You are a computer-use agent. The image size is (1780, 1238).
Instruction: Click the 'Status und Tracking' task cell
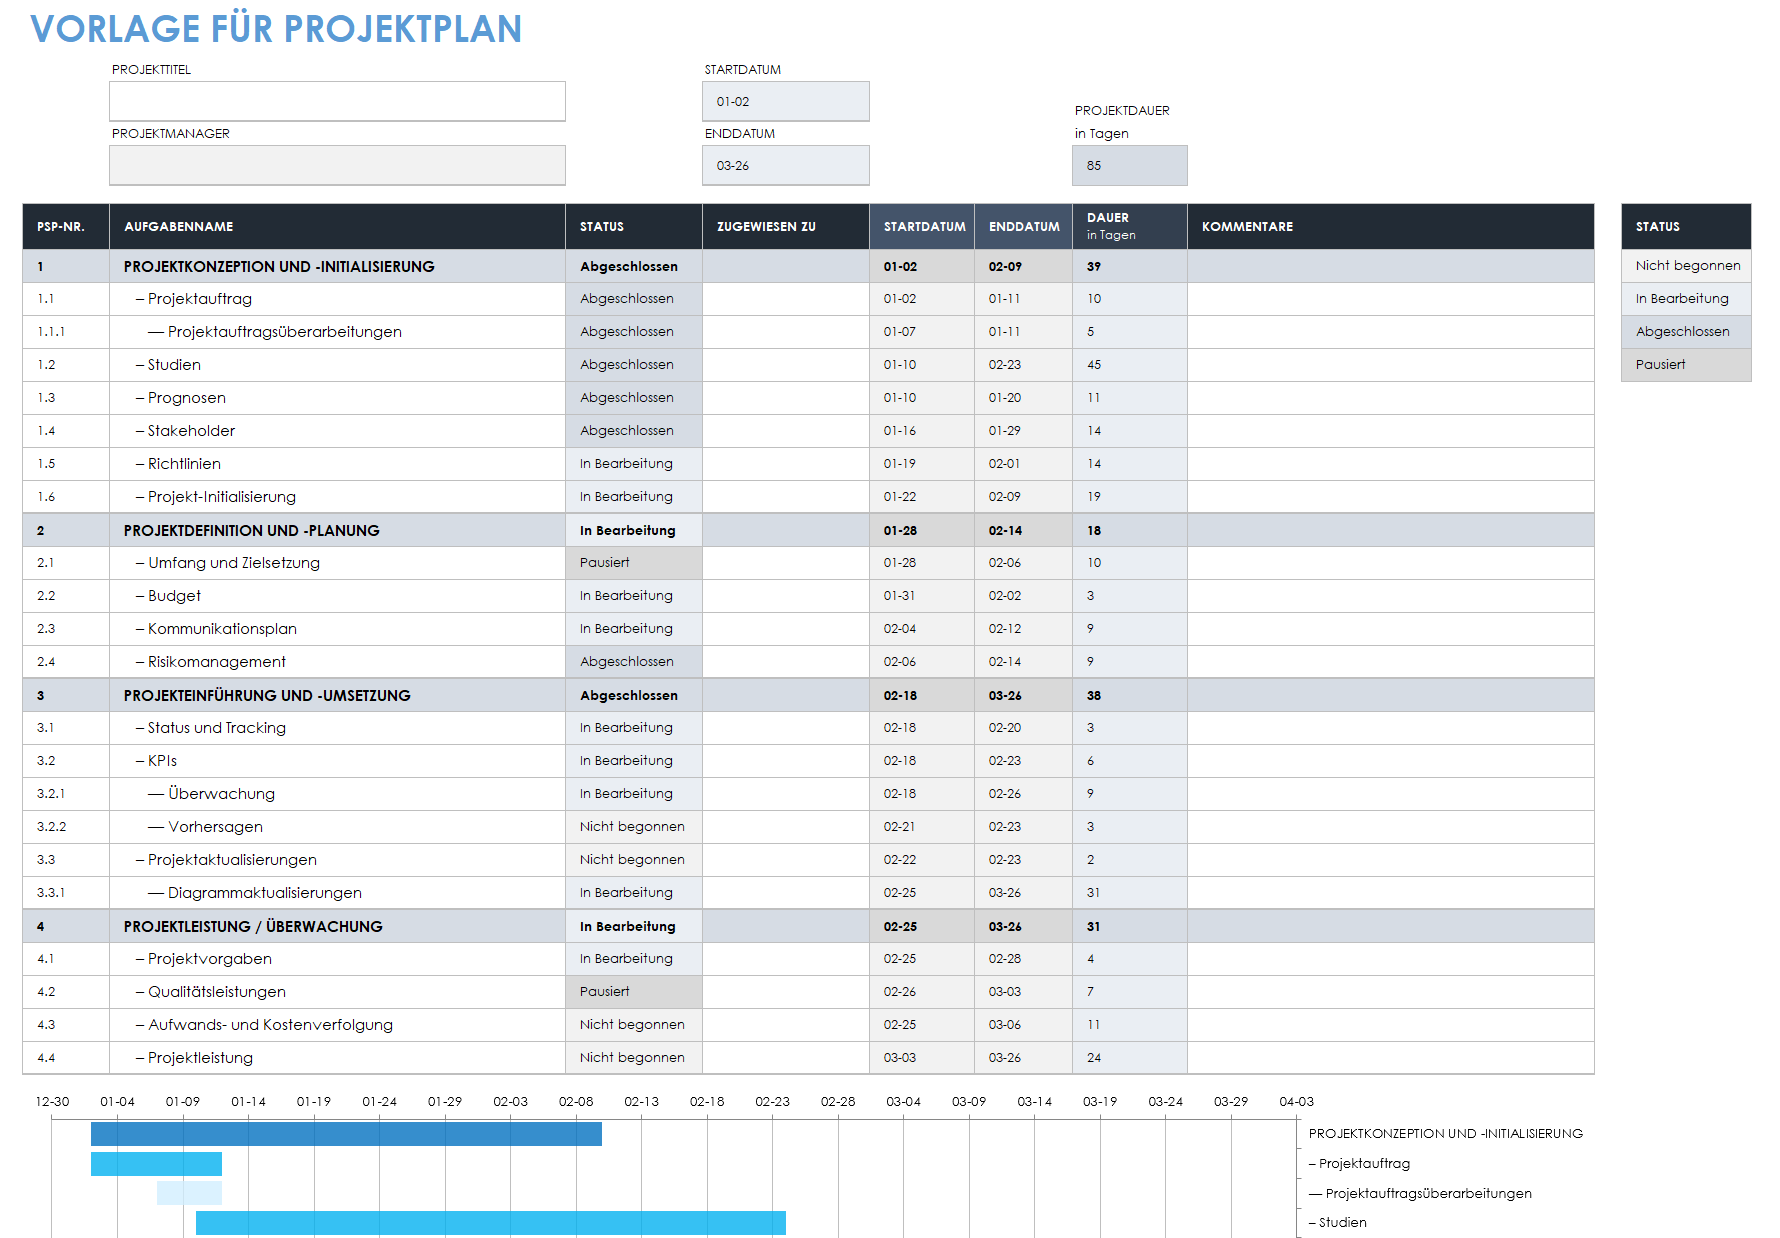[x=337, y=728]
